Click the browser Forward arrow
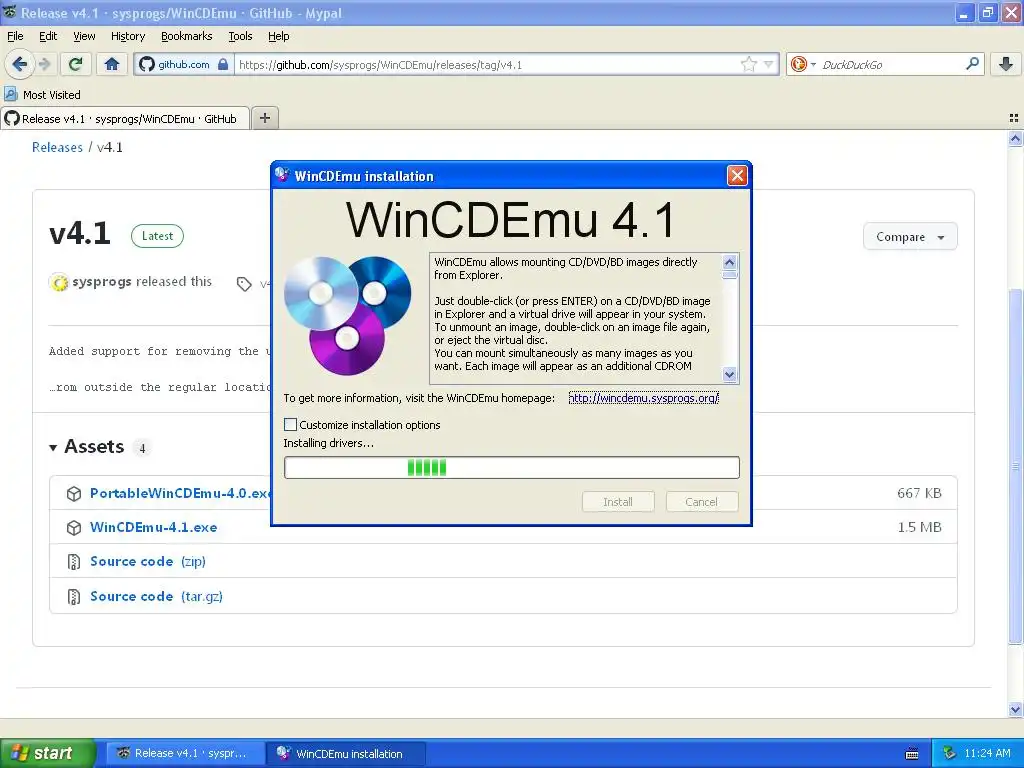Viewport: 1024px width, 768px height. click(44, 64)
